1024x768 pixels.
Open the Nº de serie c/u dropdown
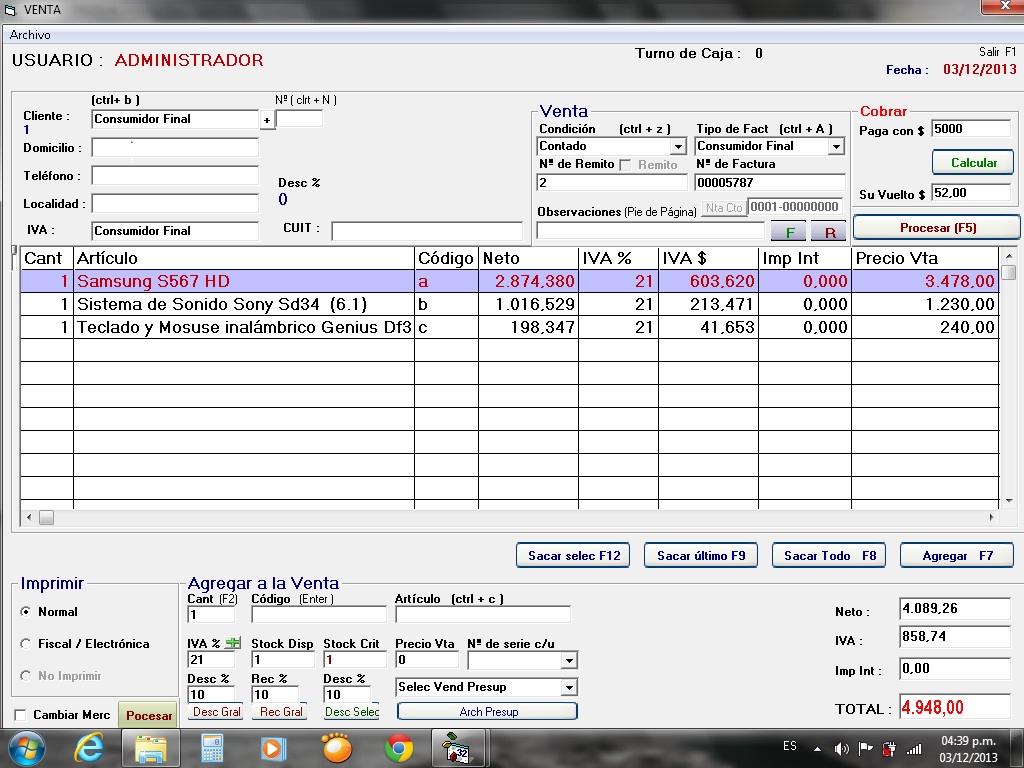569,661
